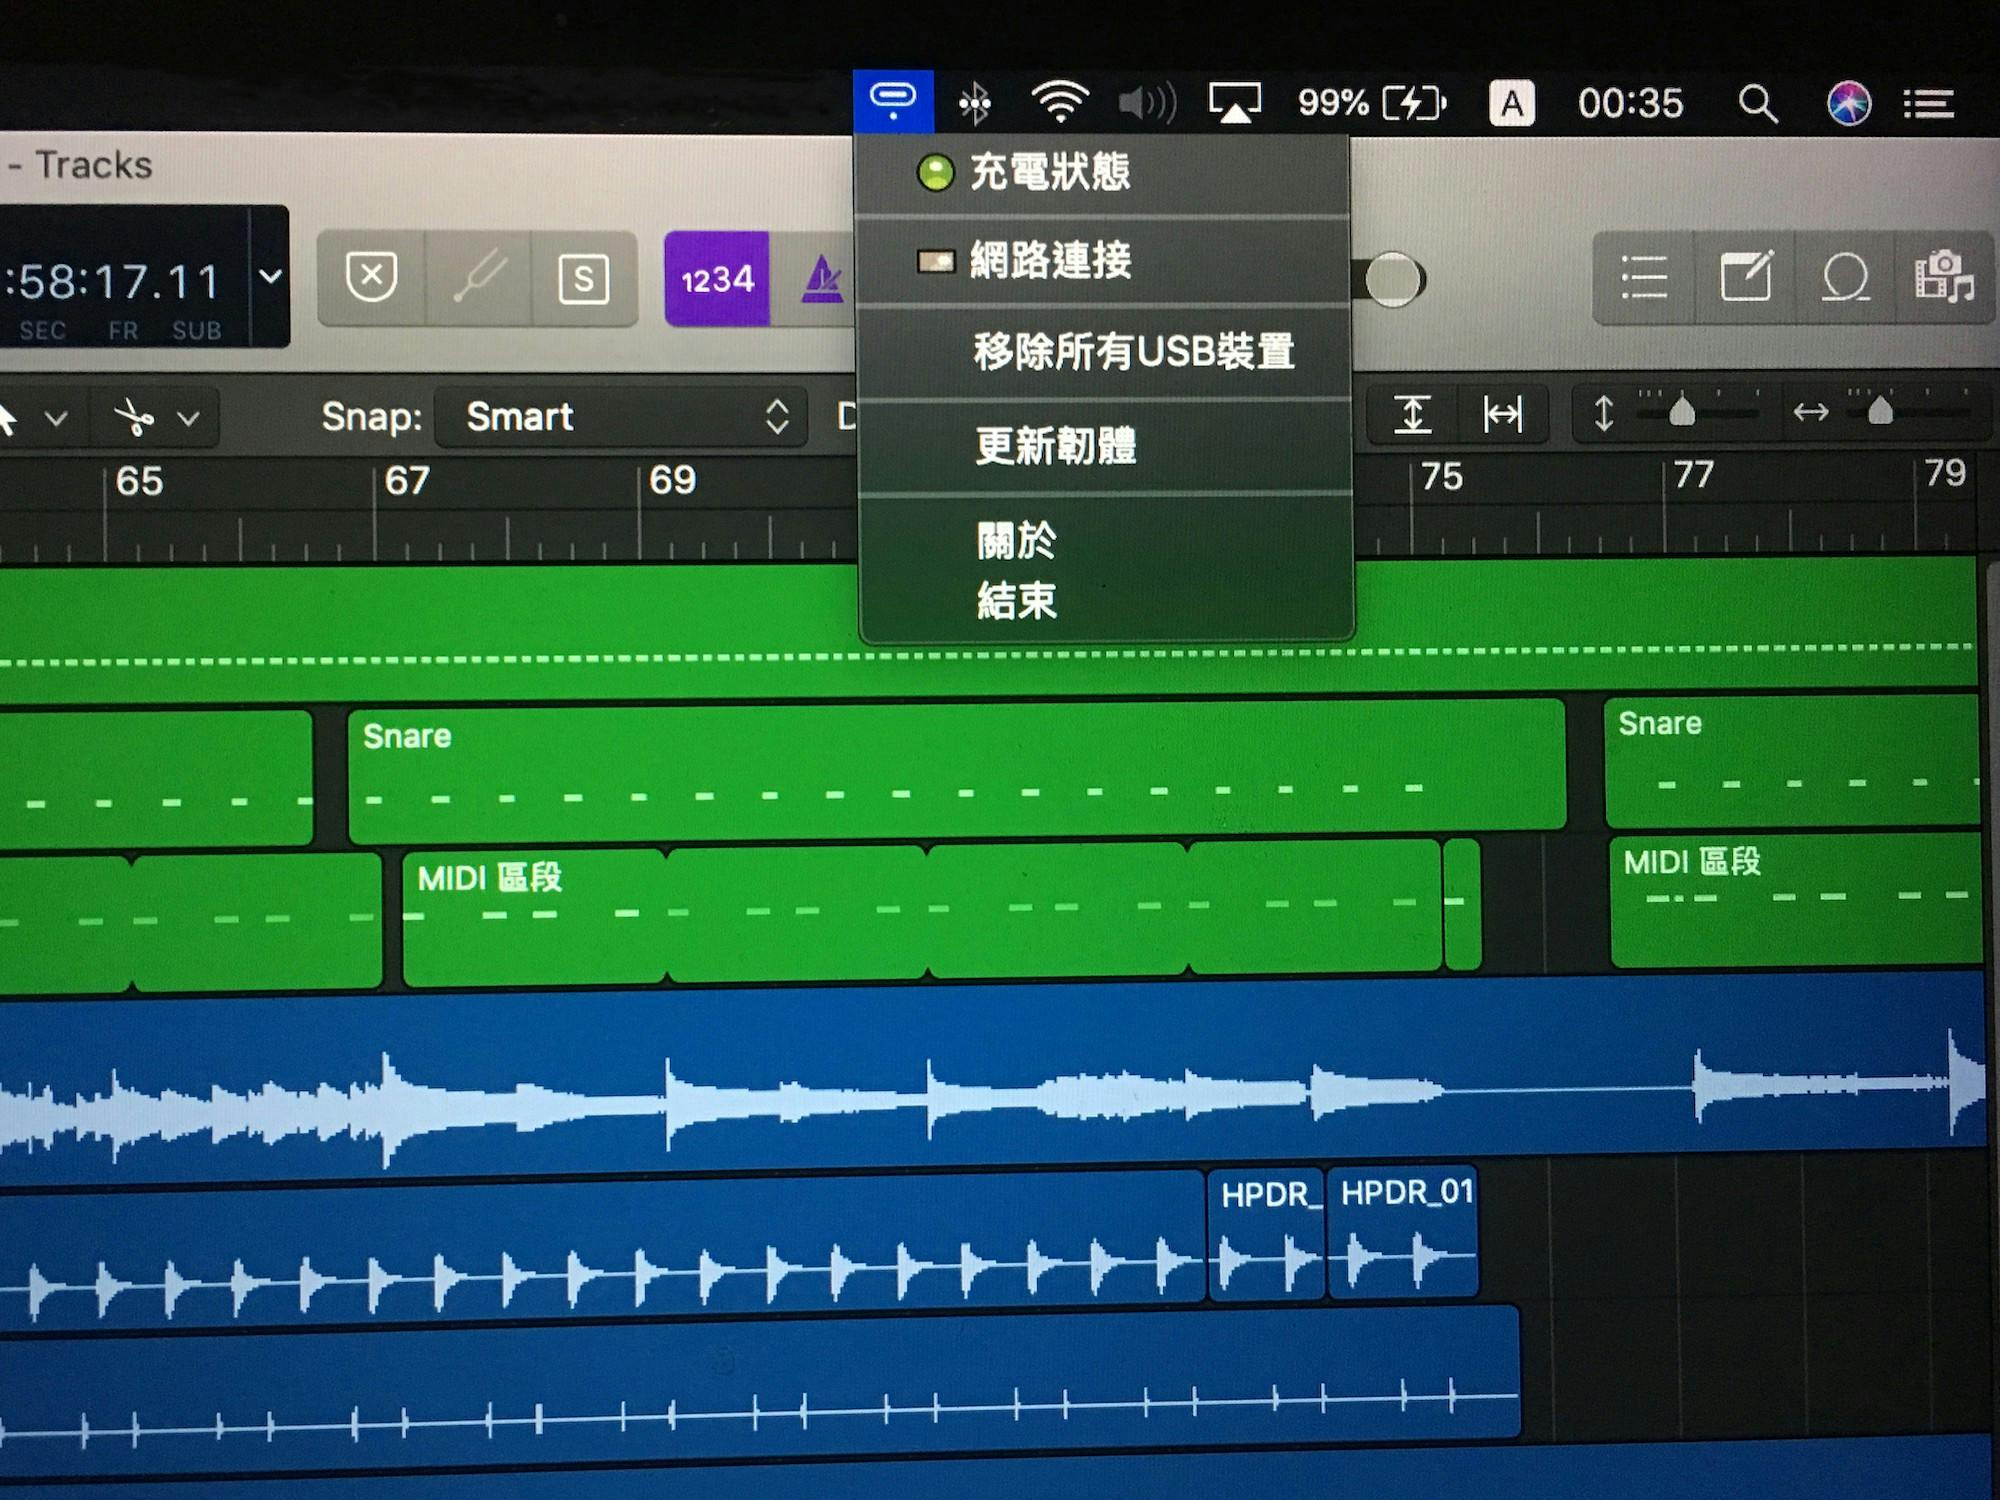Choose 更新韌體 from the menu

click(x=1056, y=446)
